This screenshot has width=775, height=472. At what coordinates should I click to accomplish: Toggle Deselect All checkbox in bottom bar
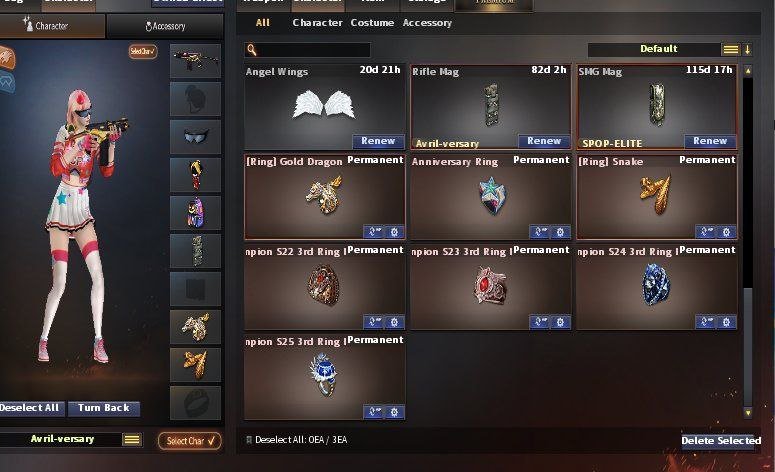pos(249,440)
